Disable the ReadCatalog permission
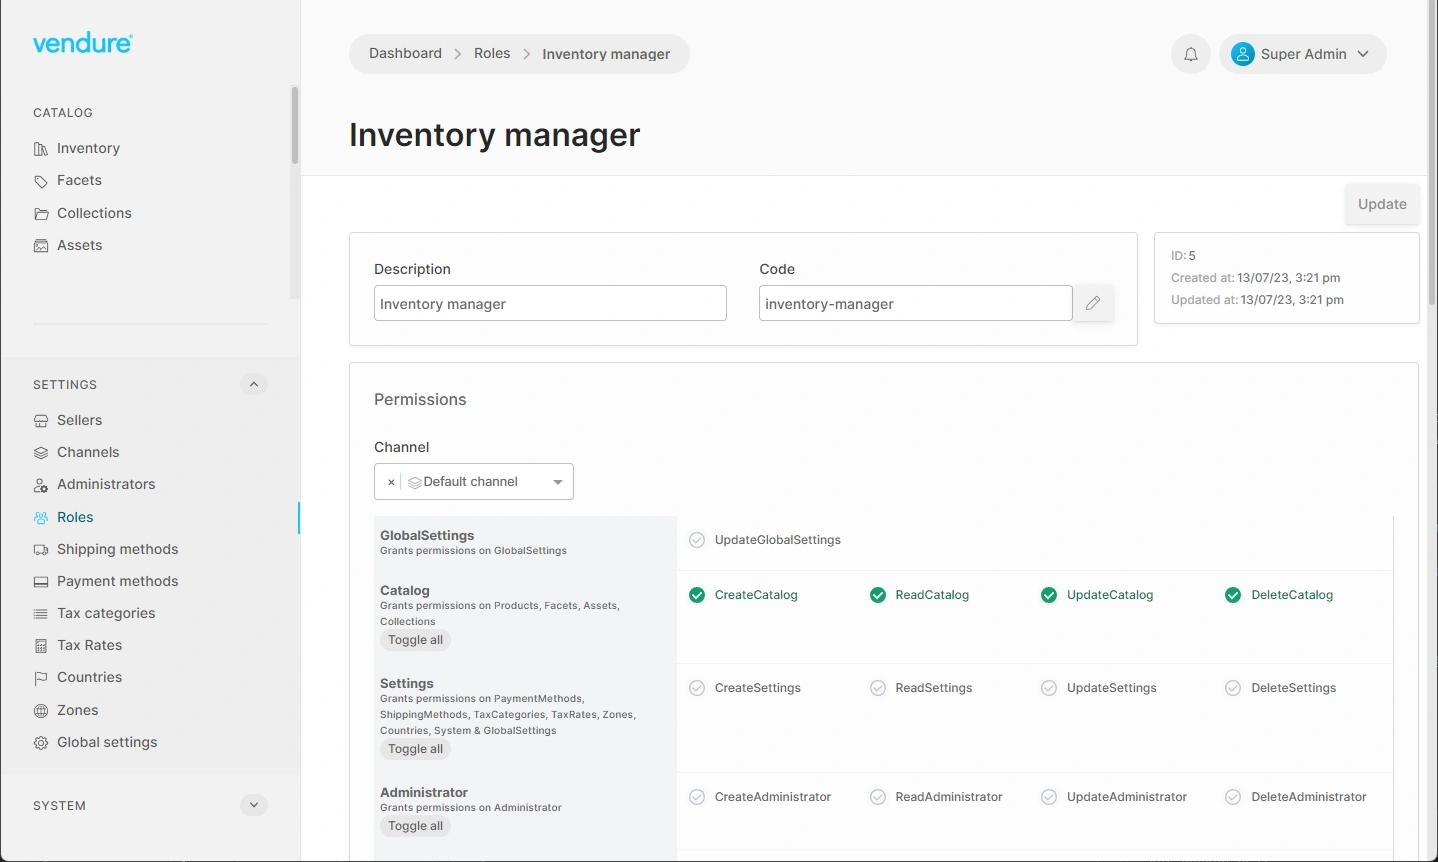This screenshot has height=862, width=1438. (x=877, y=594)
